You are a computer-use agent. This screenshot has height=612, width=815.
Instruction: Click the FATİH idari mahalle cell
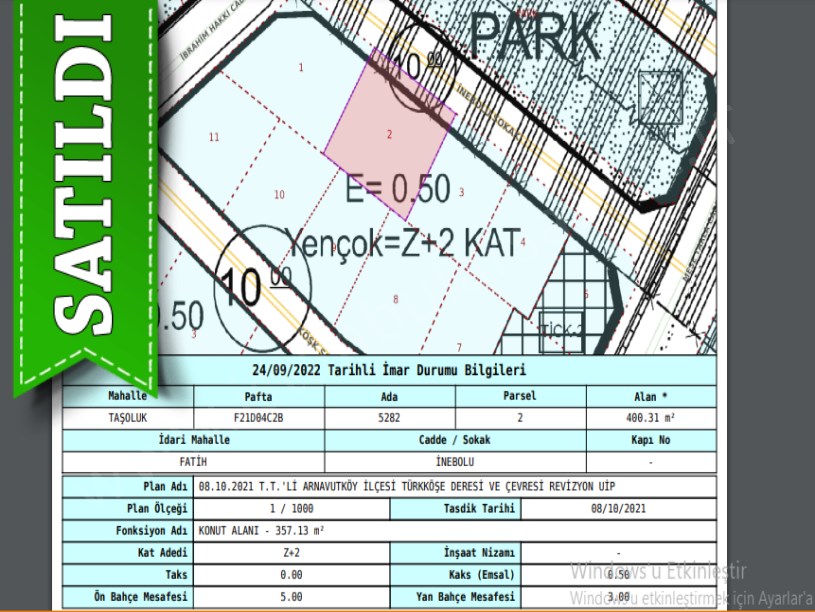click(x=192, y=463)
